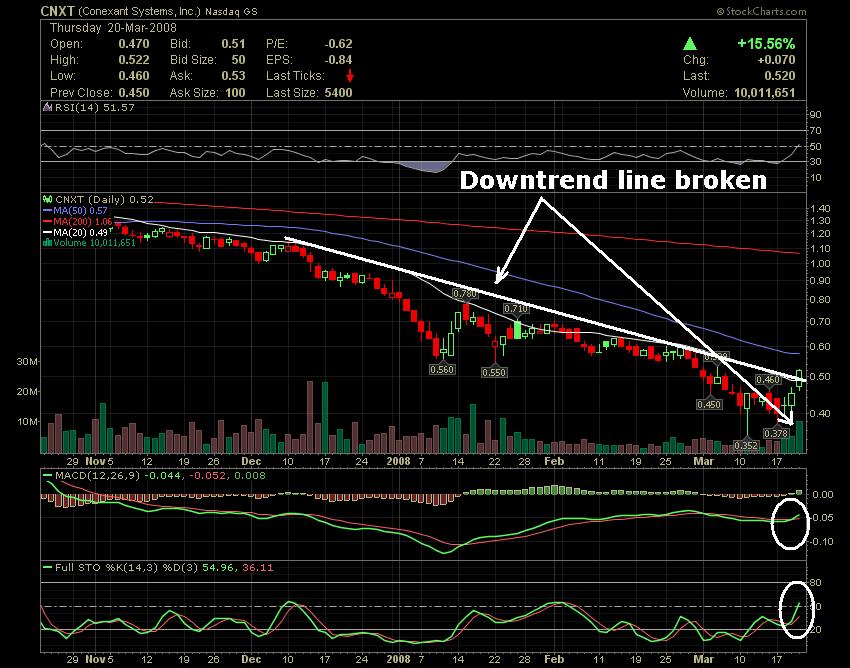Click the '2008' date label under price panel

[x=398, y=461]
